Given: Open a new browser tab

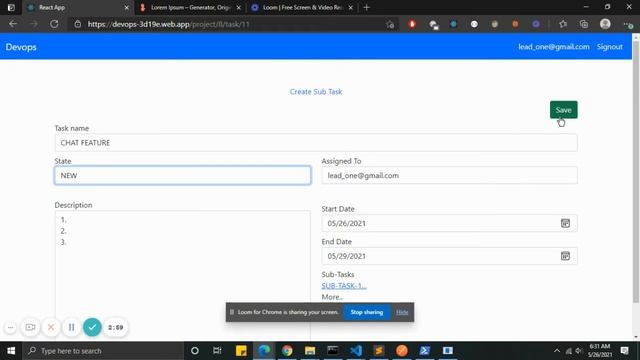Looking at the screenshot, I should (367, 7).
